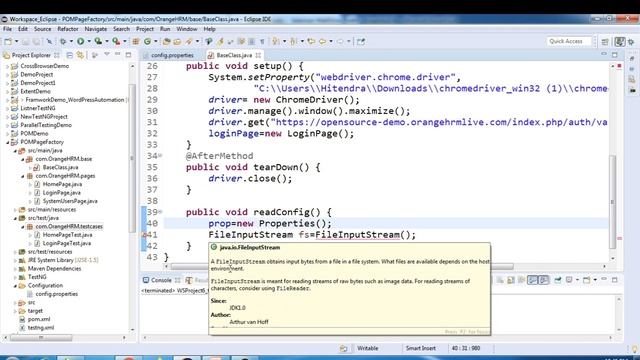Click the status bar icon beside Writable

click(343, 348)
